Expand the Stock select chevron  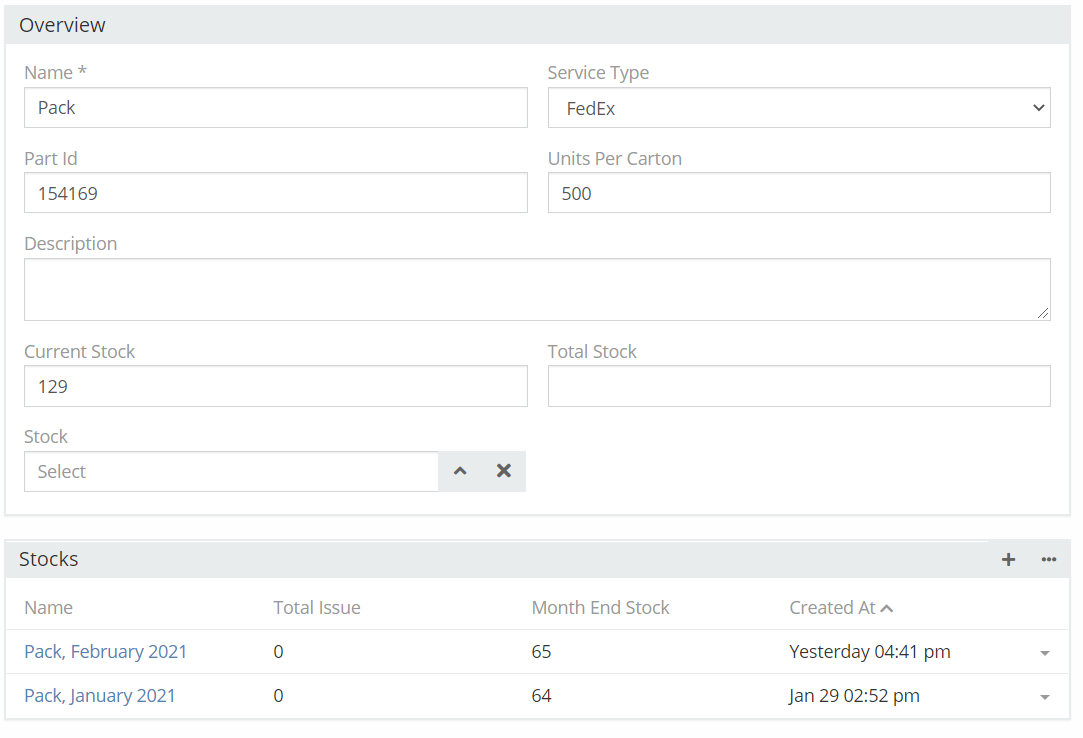point(460,471)
